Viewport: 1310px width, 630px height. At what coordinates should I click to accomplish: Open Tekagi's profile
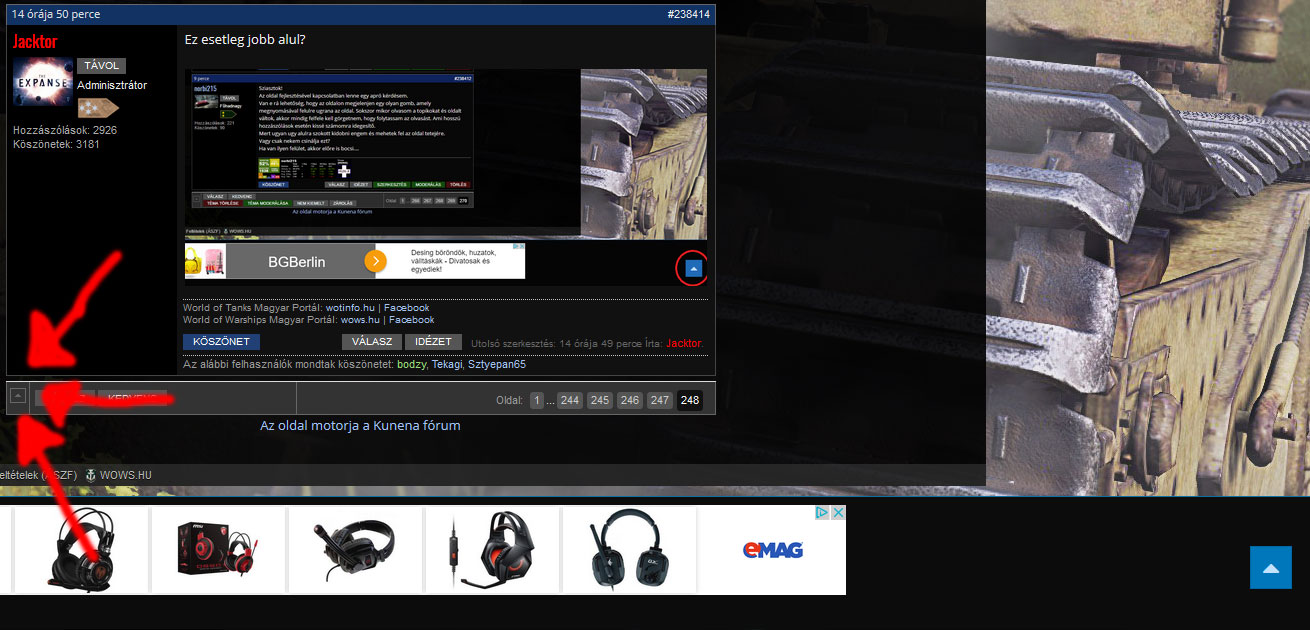point(448,364)
